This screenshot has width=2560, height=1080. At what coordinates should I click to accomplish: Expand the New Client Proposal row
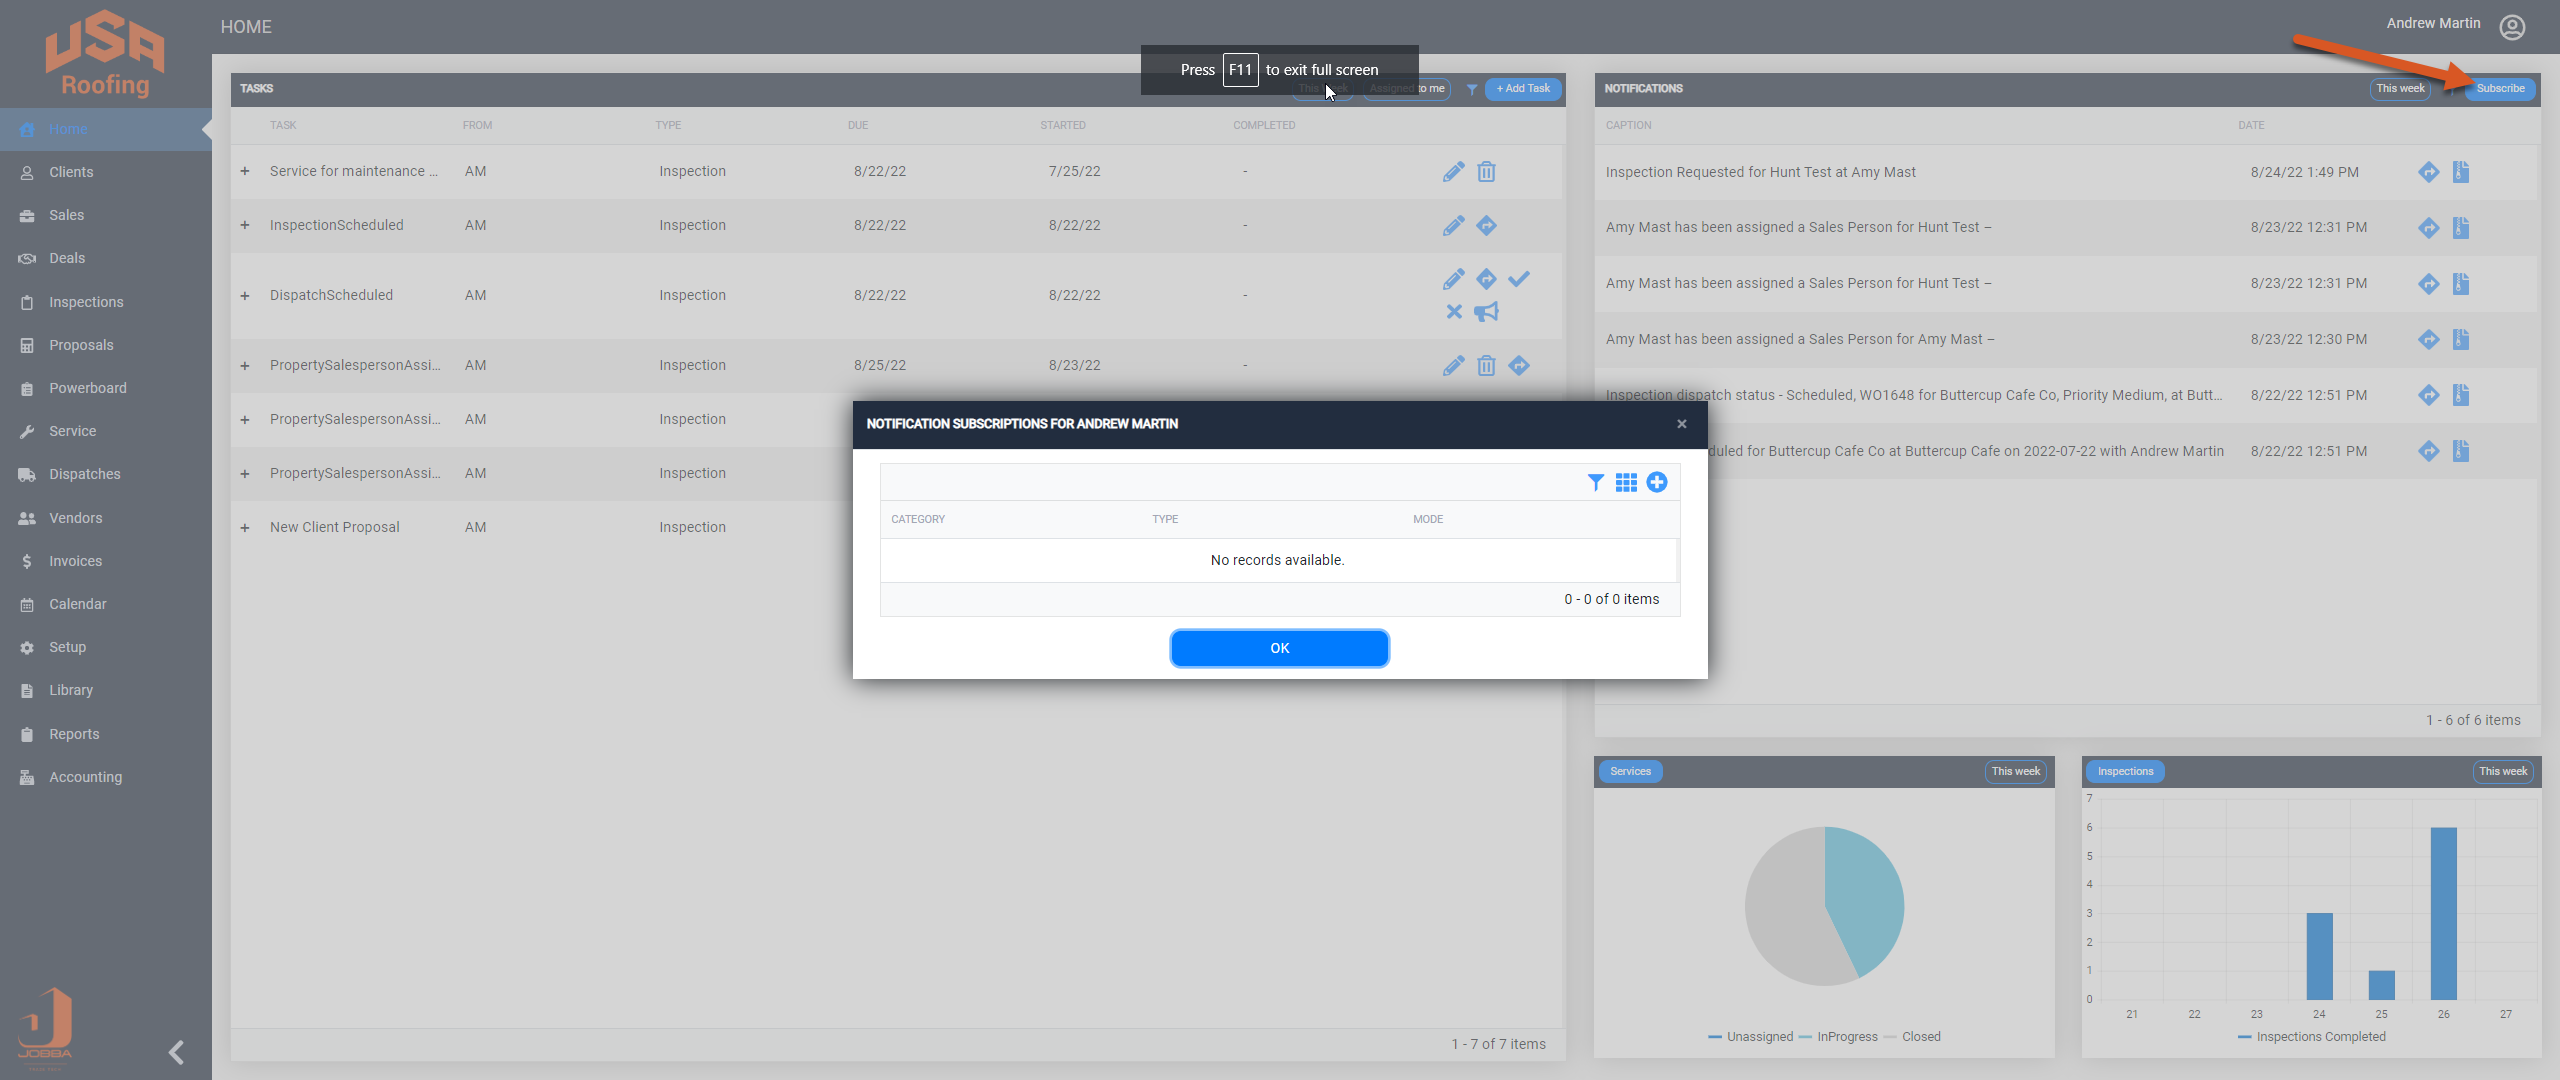[245, 528]
